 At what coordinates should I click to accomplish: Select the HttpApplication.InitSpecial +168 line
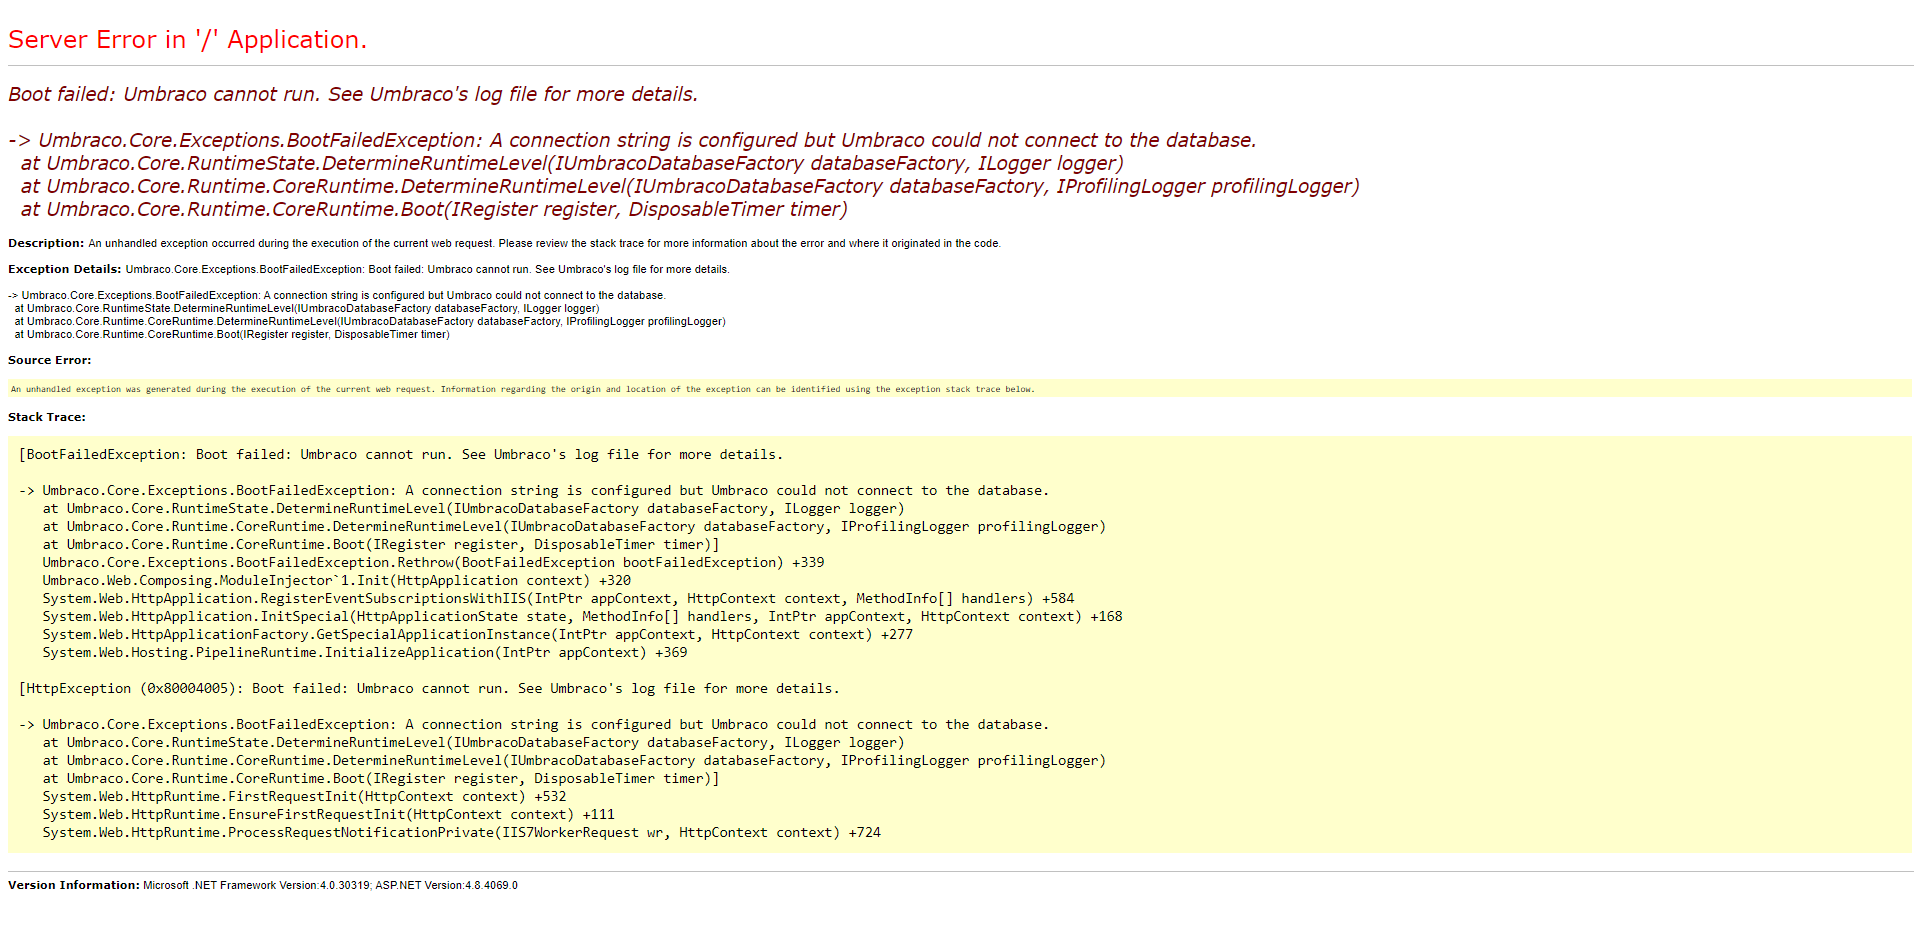click(582, 616)
